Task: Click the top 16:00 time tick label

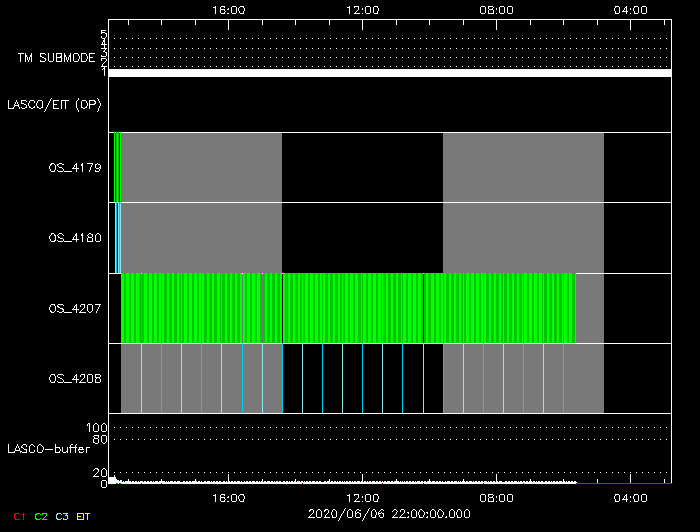Action: pos(229,9)
